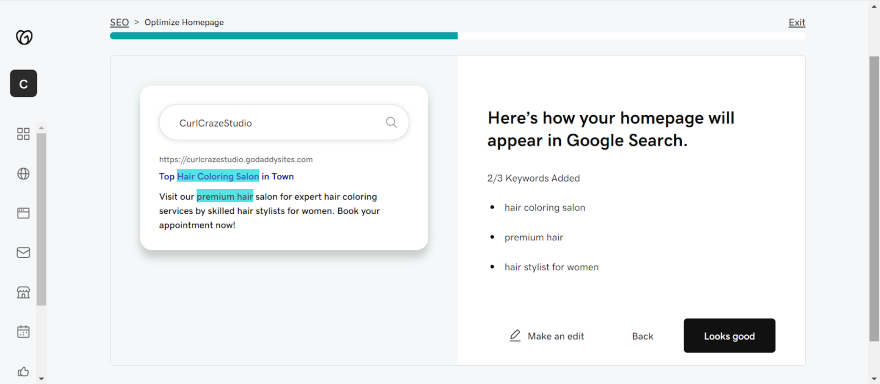The width and height of the screenshot is (880, 384).
Task: Open the Top Hair Coloring Salon title link
Action: coord(226,176)
